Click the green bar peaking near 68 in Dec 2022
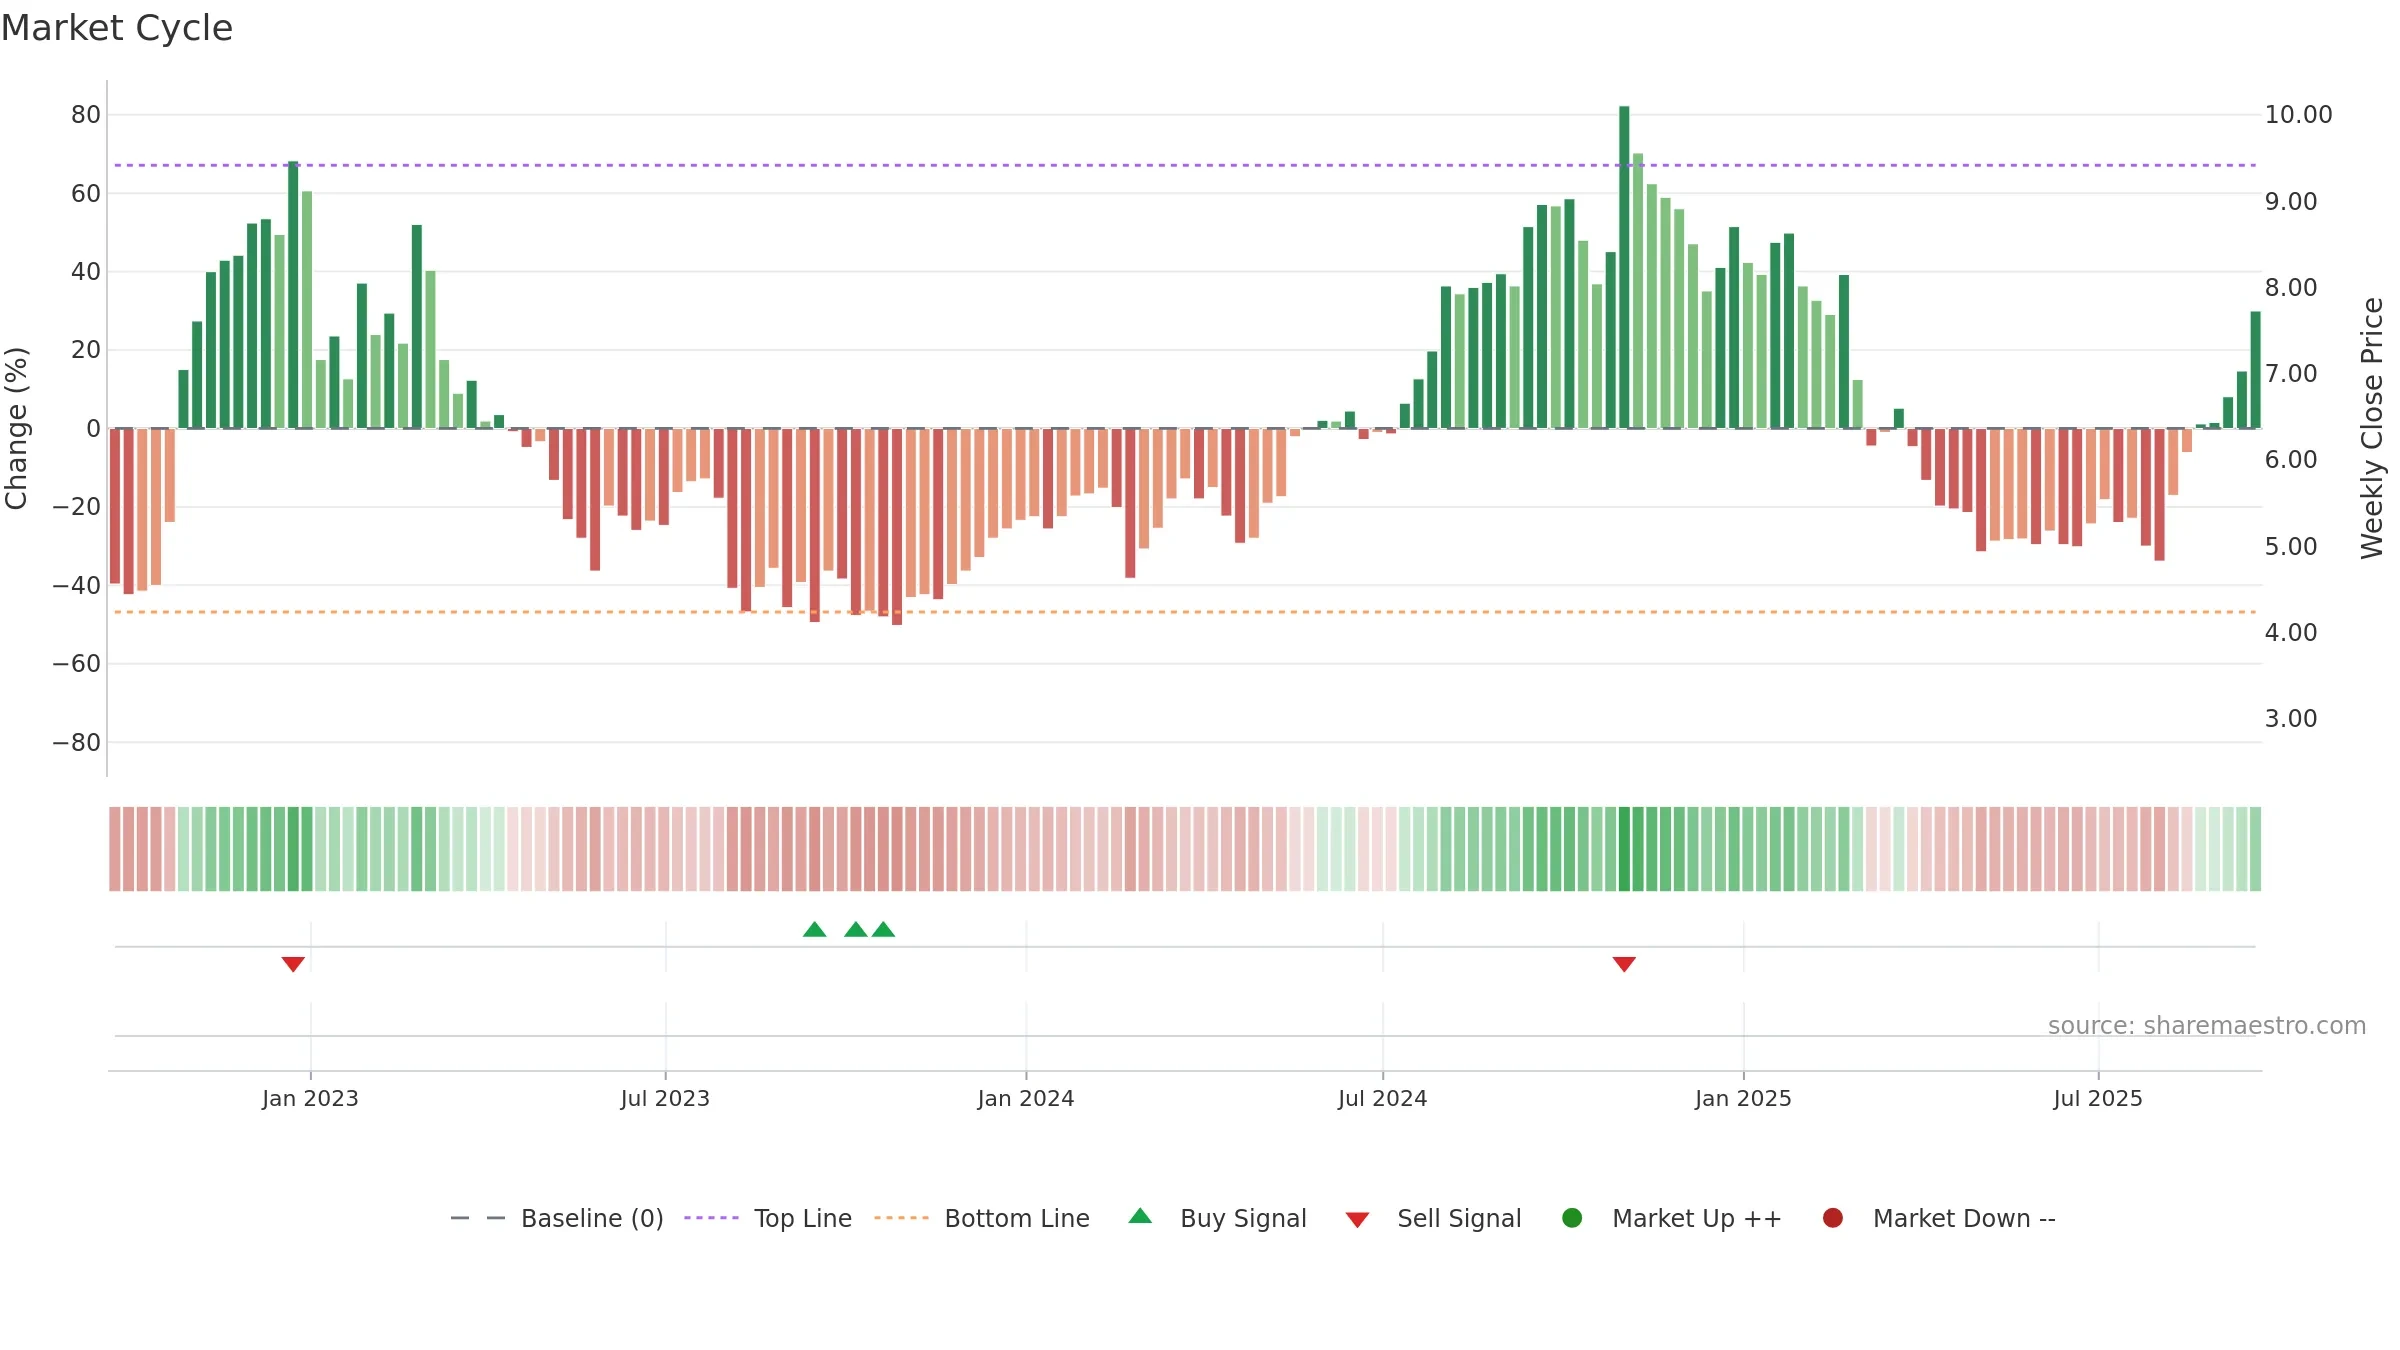2400x1350 pixels. 293,295
